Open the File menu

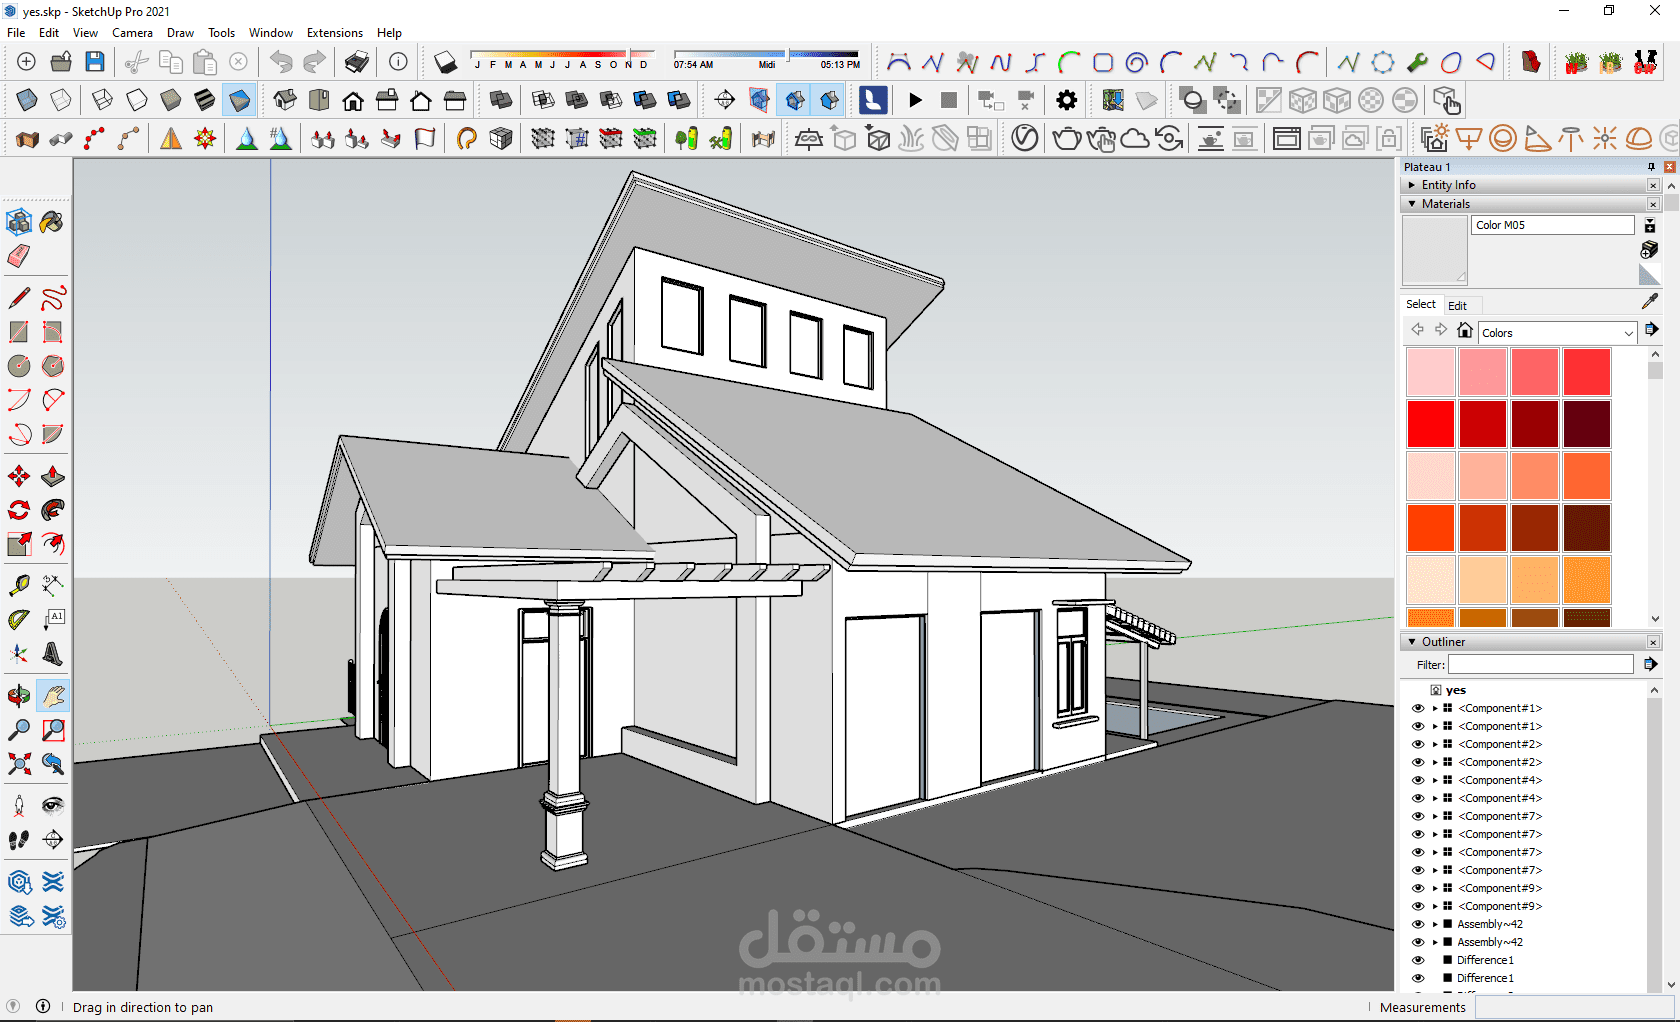point(16,33)
